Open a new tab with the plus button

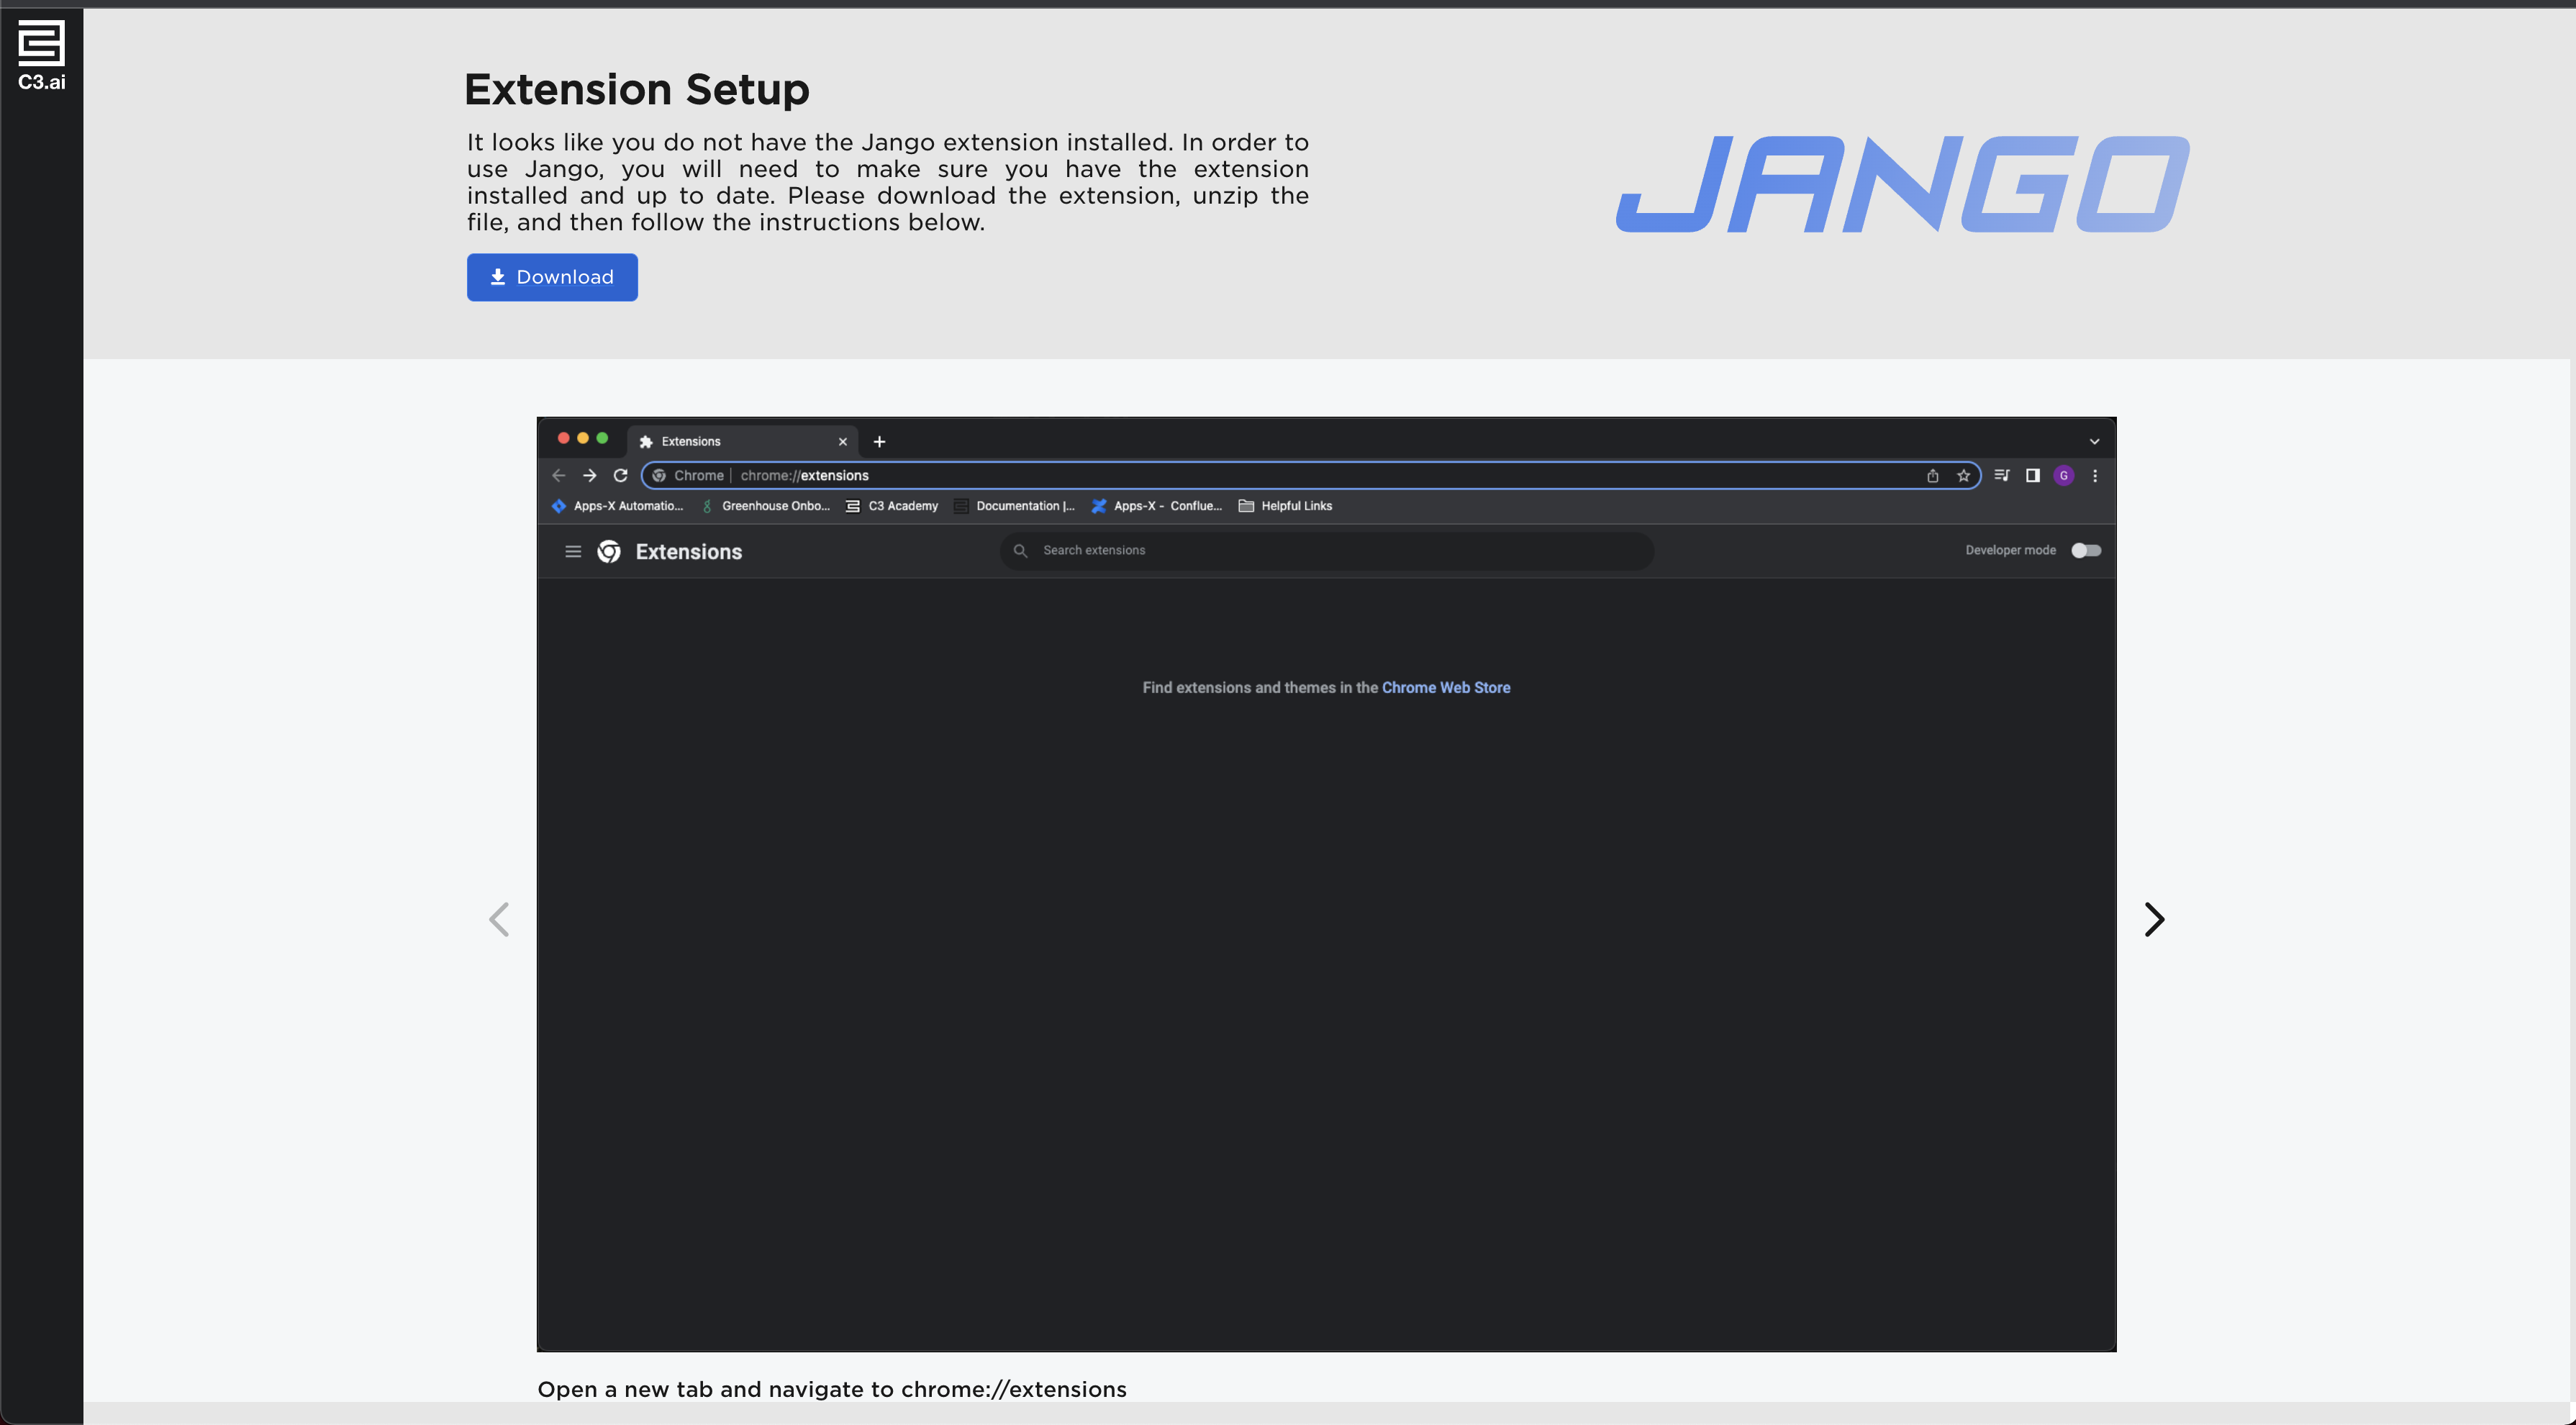[879, 441]
